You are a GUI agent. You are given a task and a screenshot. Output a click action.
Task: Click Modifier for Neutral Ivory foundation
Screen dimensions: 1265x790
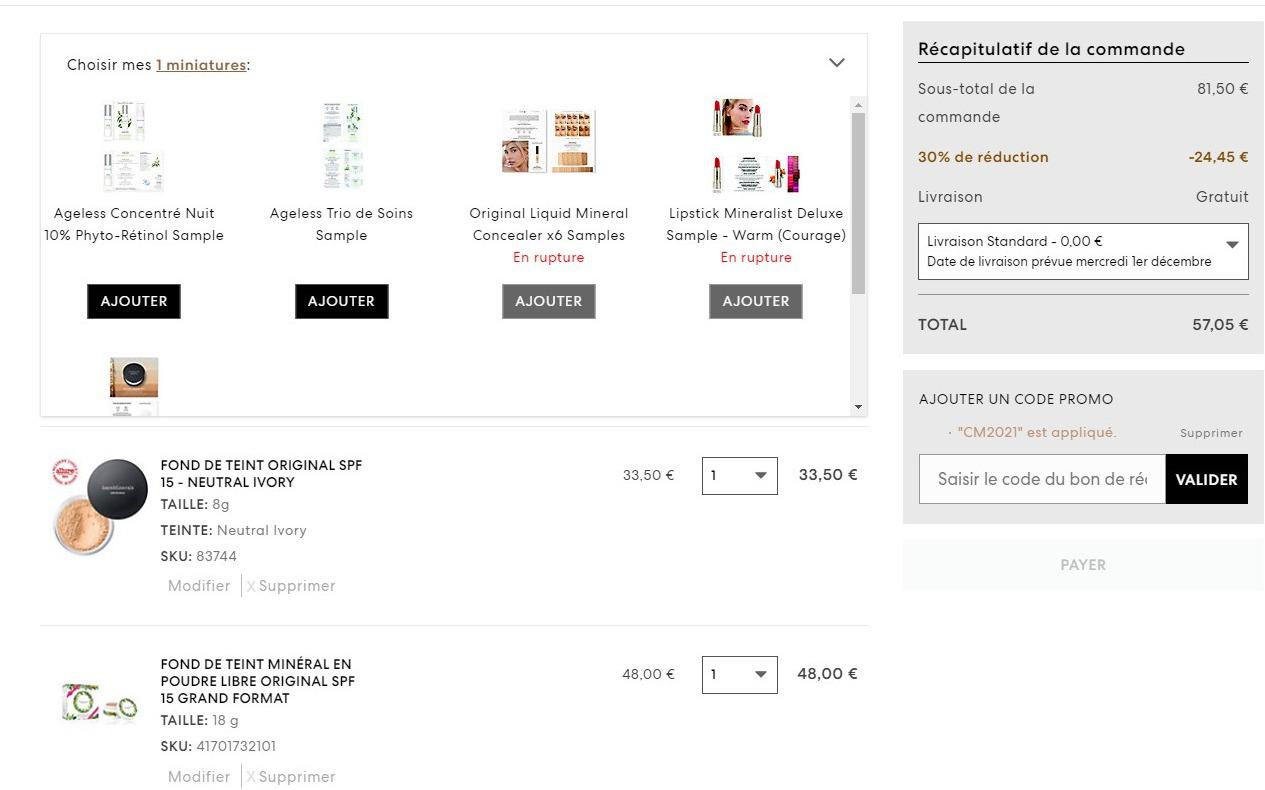pos(199,586)
